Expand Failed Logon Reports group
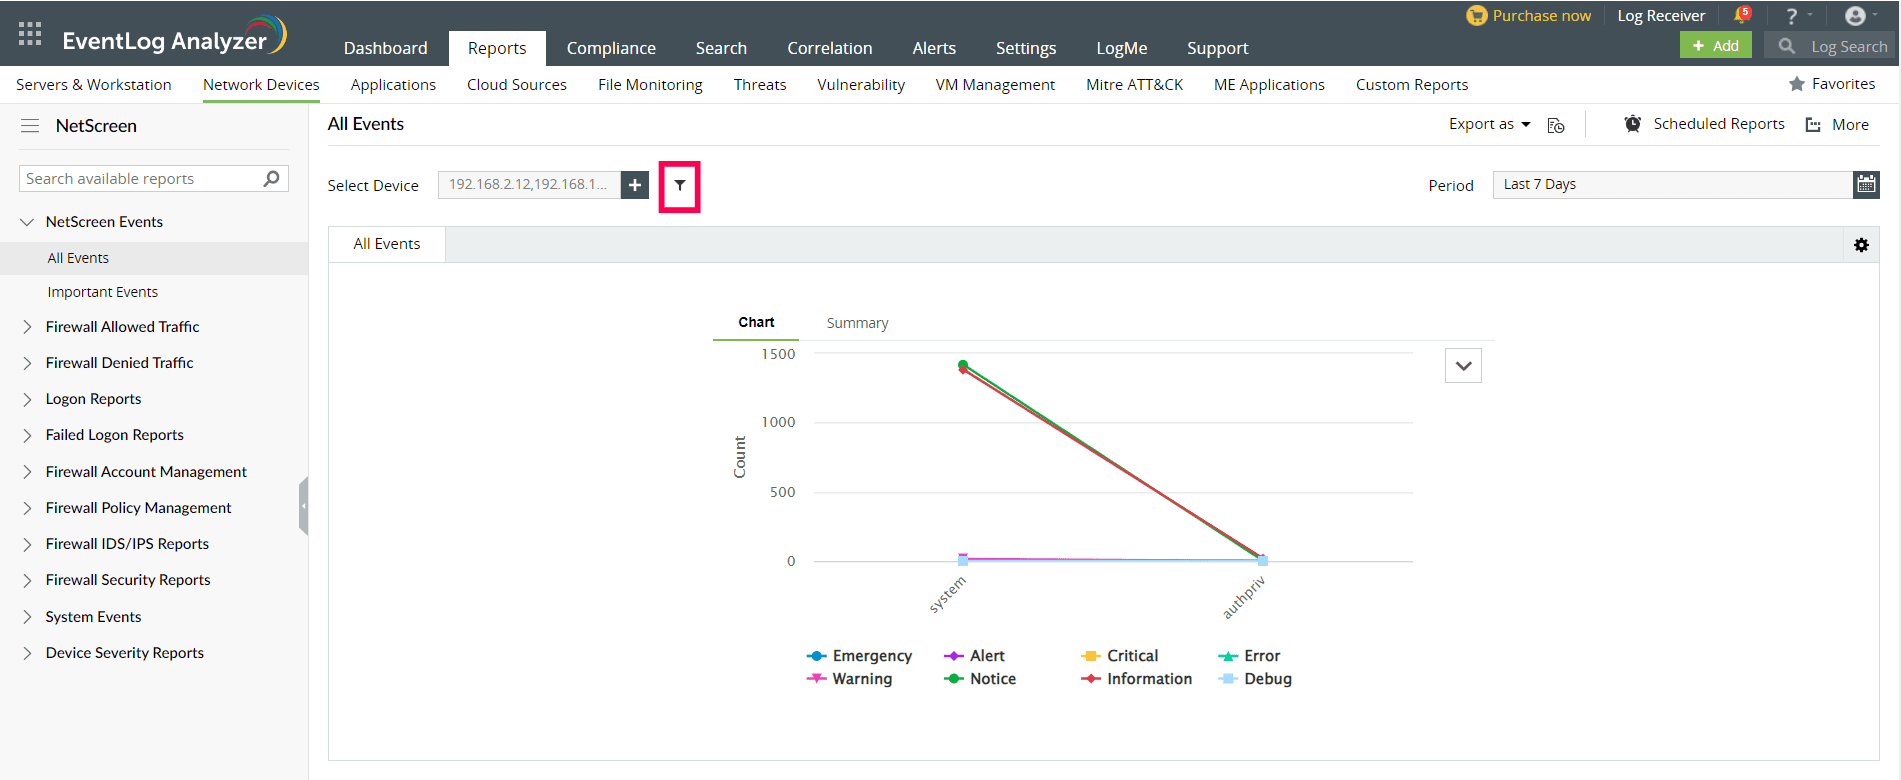 (x=27, y=435)
